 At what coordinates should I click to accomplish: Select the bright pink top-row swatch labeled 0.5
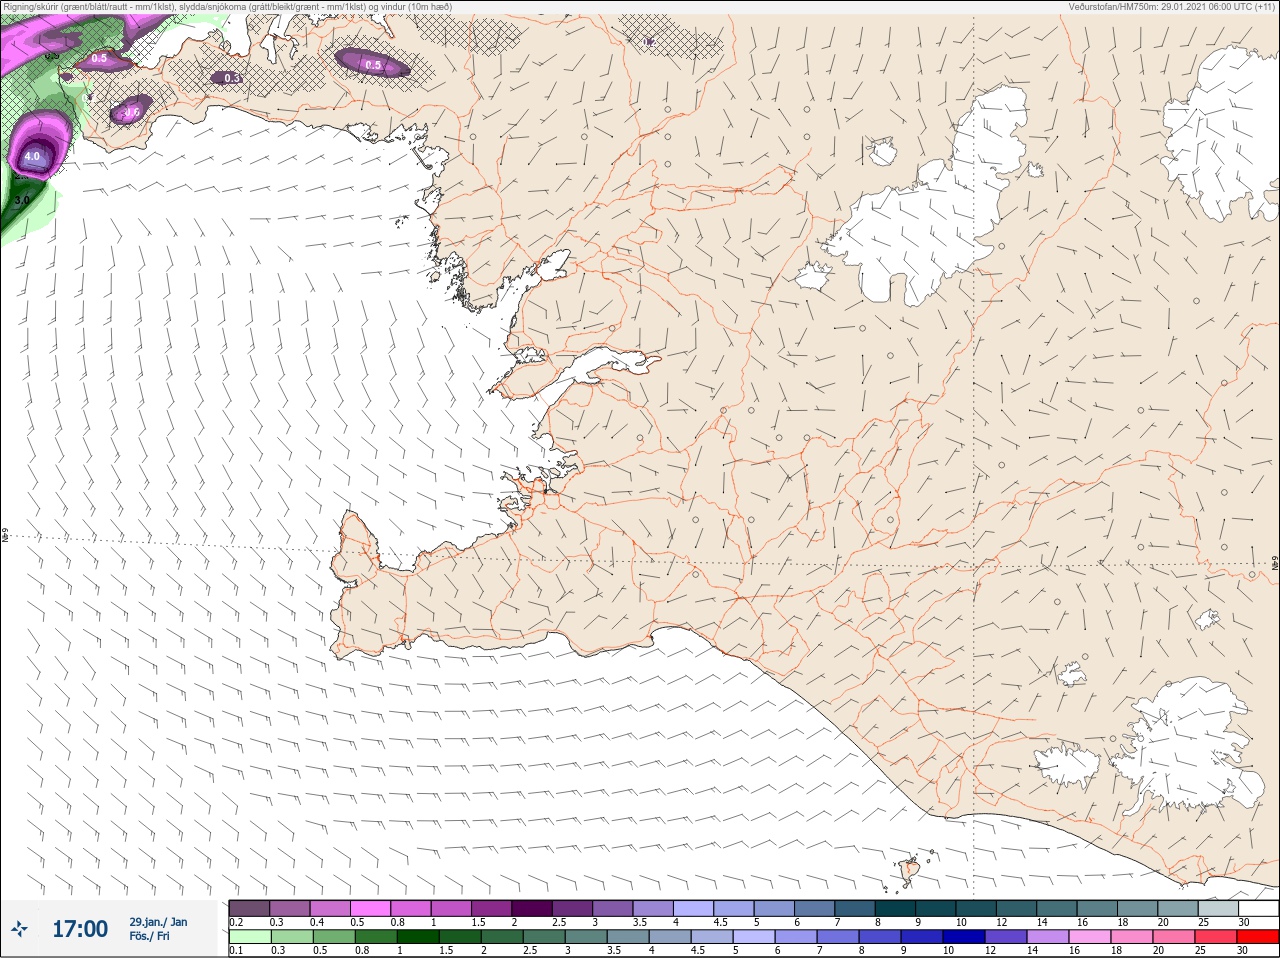pos(370,908)
